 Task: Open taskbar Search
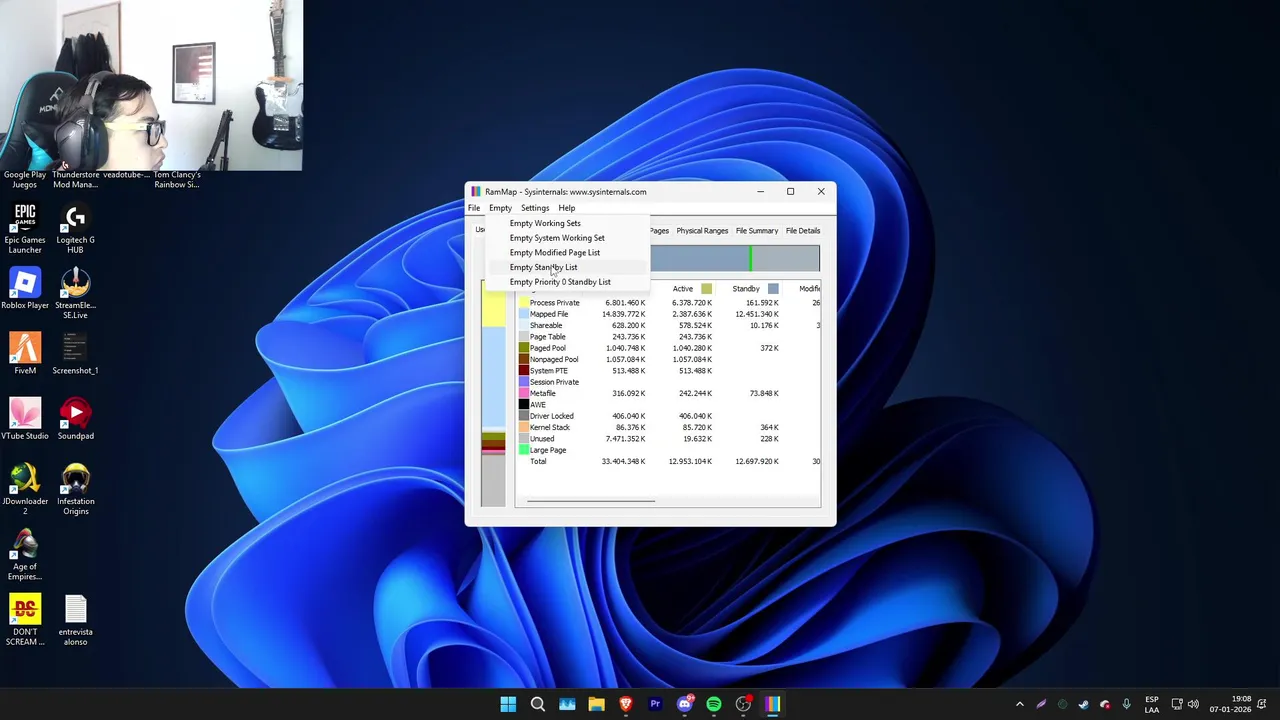537,704
